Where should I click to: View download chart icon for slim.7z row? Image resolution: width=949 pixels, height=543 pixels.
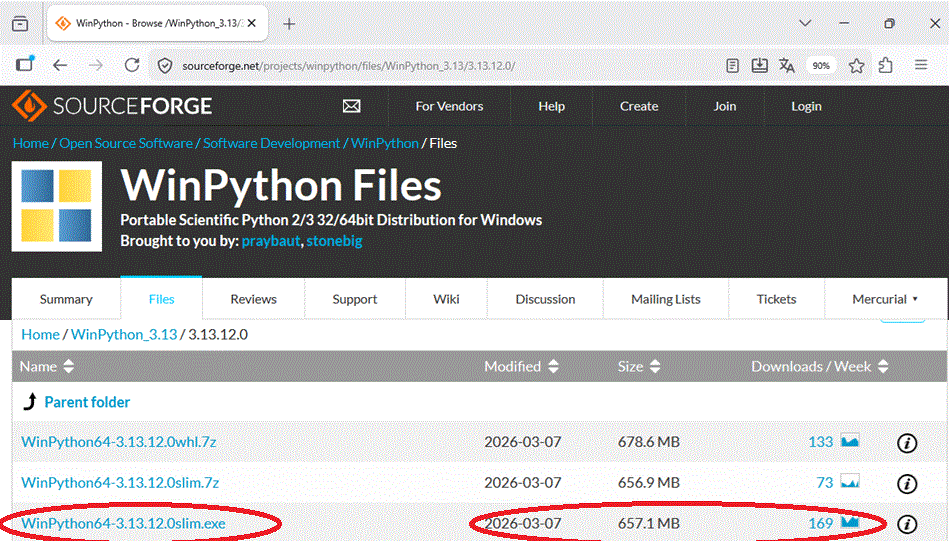point(850,482)
